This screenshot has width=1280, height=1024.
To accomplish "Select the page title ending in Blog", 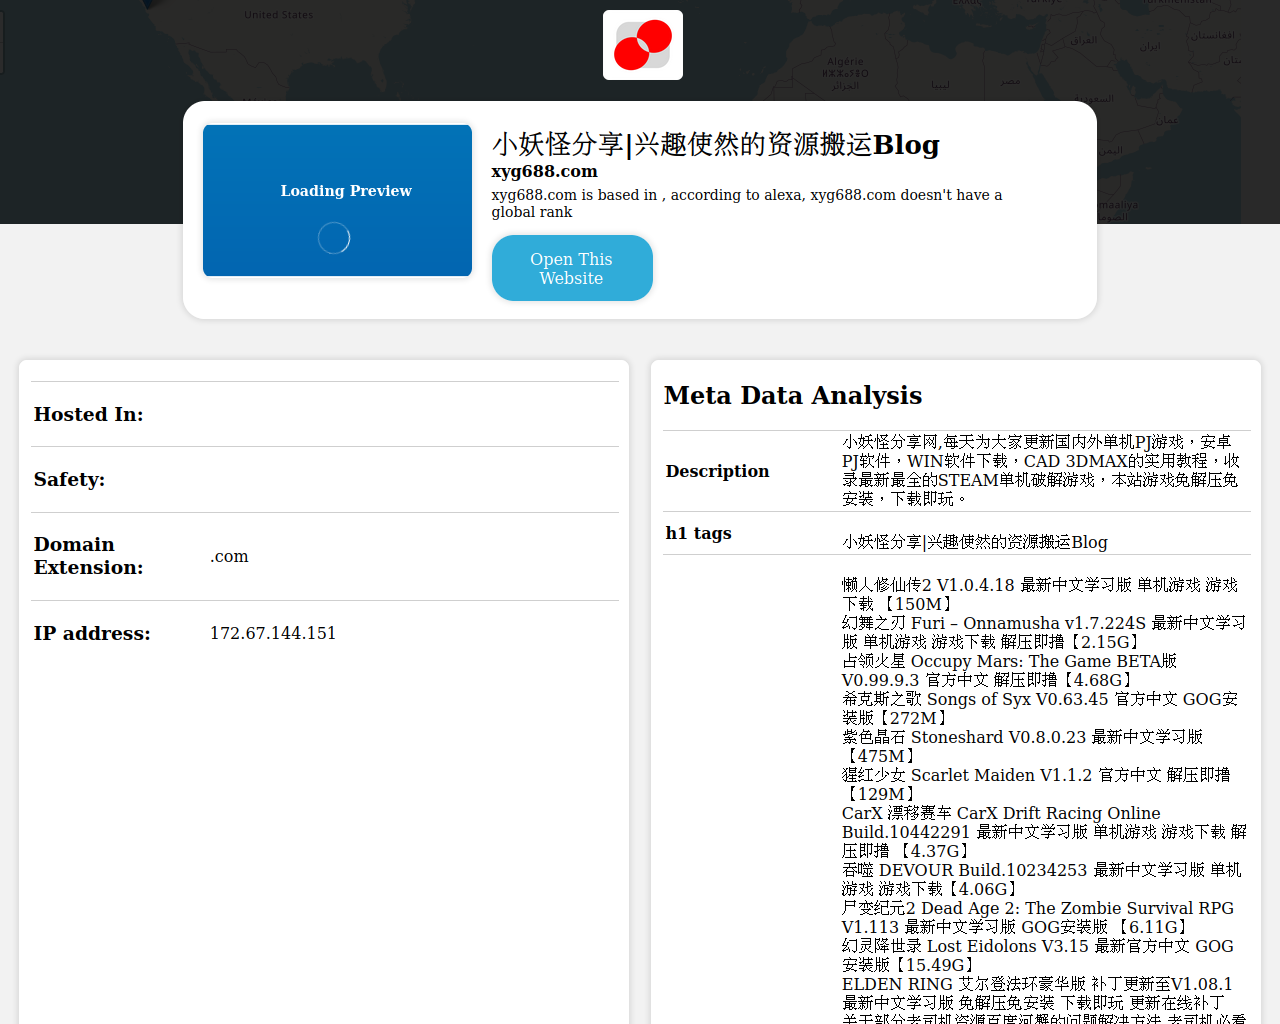I will click(x=716, y=144).
